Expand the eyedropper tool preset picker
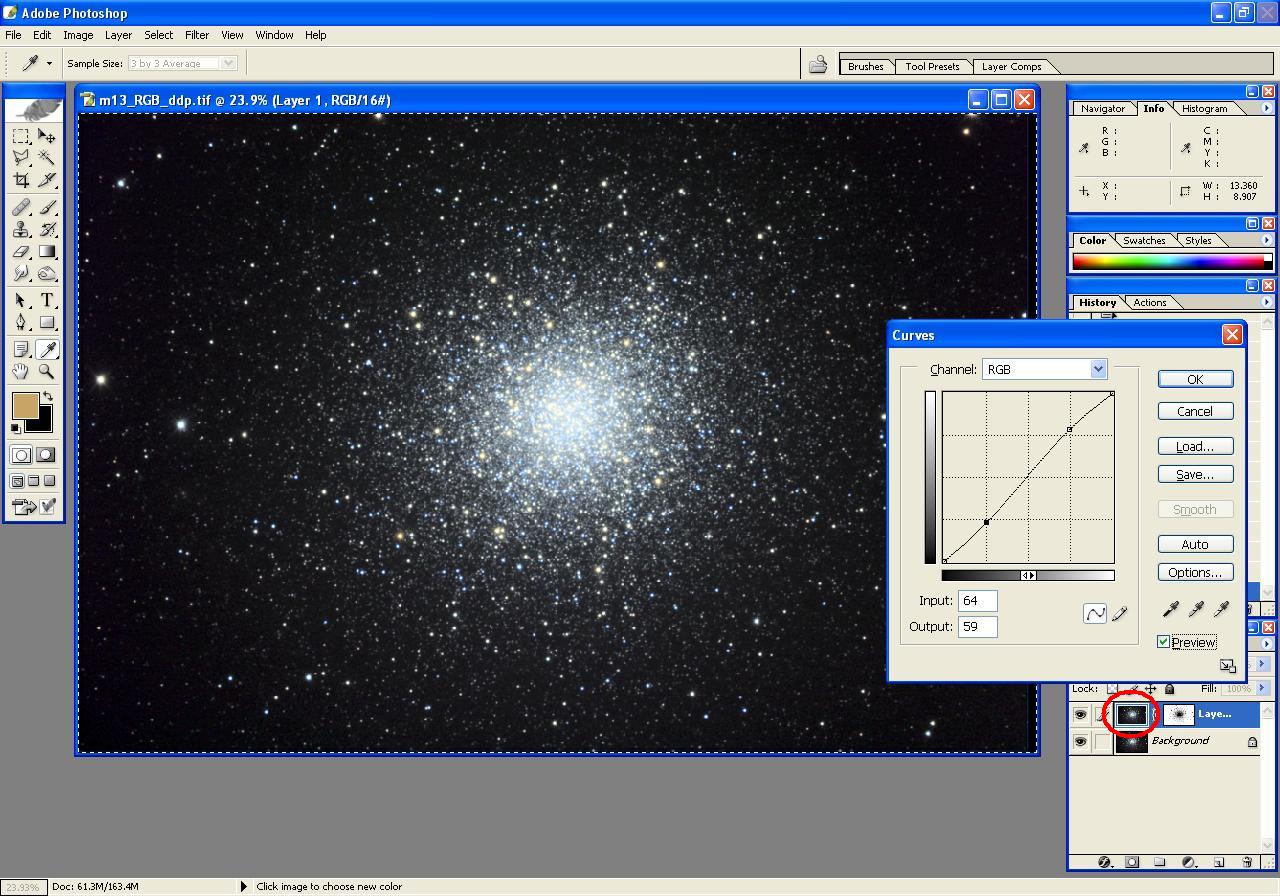The height and width of the screenshot is (896, 1280). [x=48, y=64]
